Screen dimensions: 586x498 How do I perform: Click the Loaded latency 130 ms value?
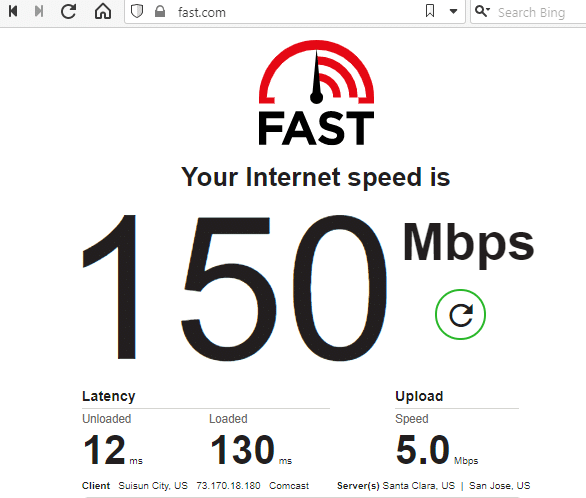(251, 450)
